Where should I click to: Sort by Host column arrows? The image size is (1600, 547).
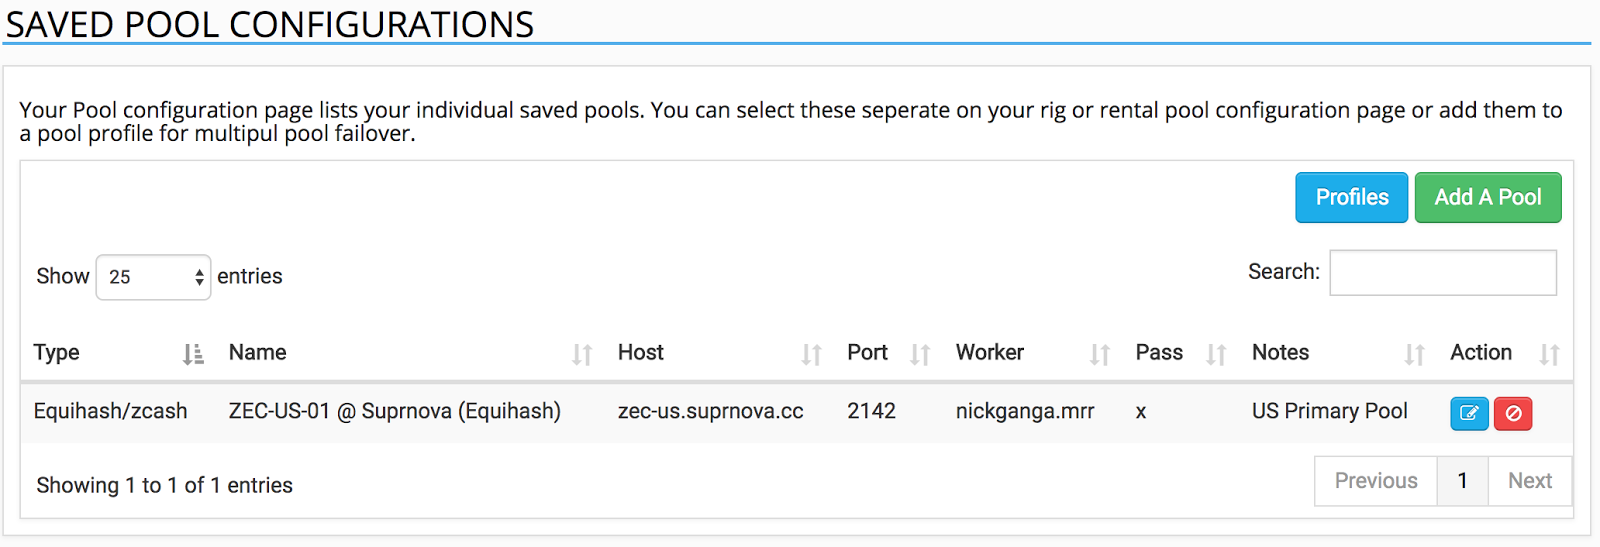[811, 354]
